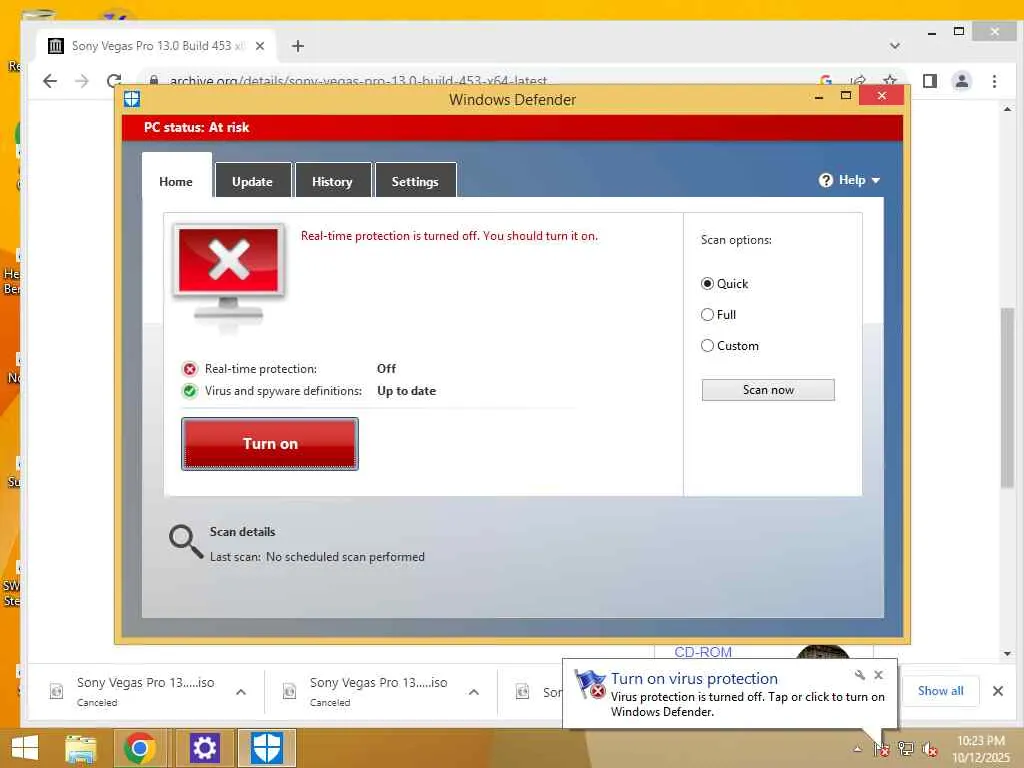
Task: Click the muted volume tray icon
Action: [930, 749]
